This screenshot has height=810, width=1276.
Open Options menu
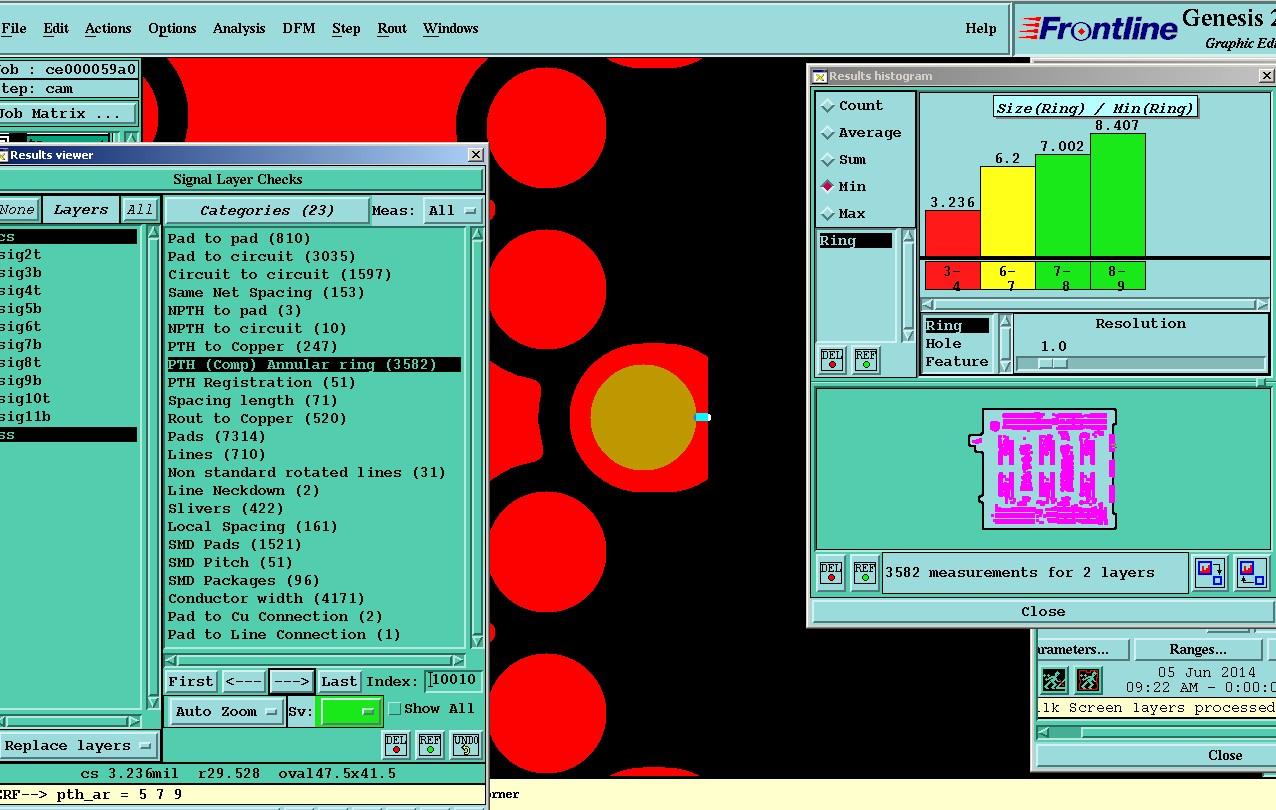172,28
